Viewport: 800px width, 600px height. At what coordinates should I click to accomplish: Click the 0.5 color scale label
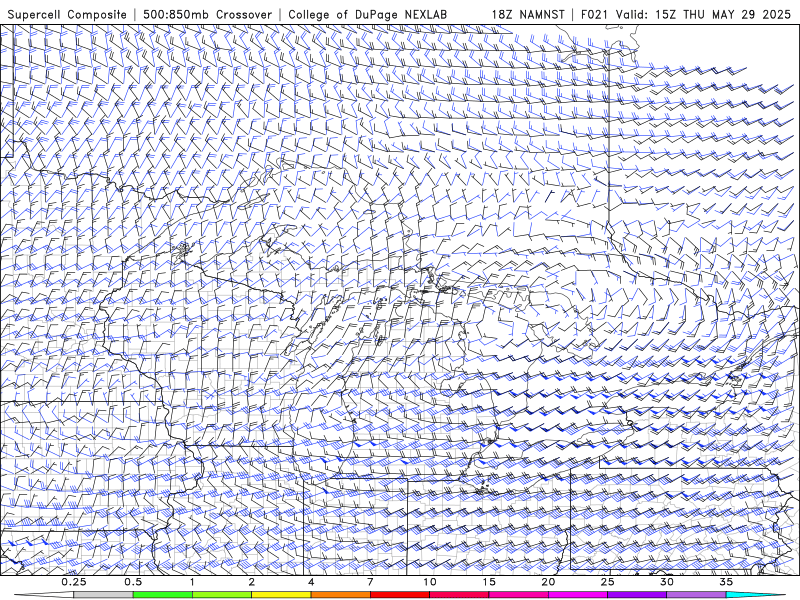pos(133,582)
